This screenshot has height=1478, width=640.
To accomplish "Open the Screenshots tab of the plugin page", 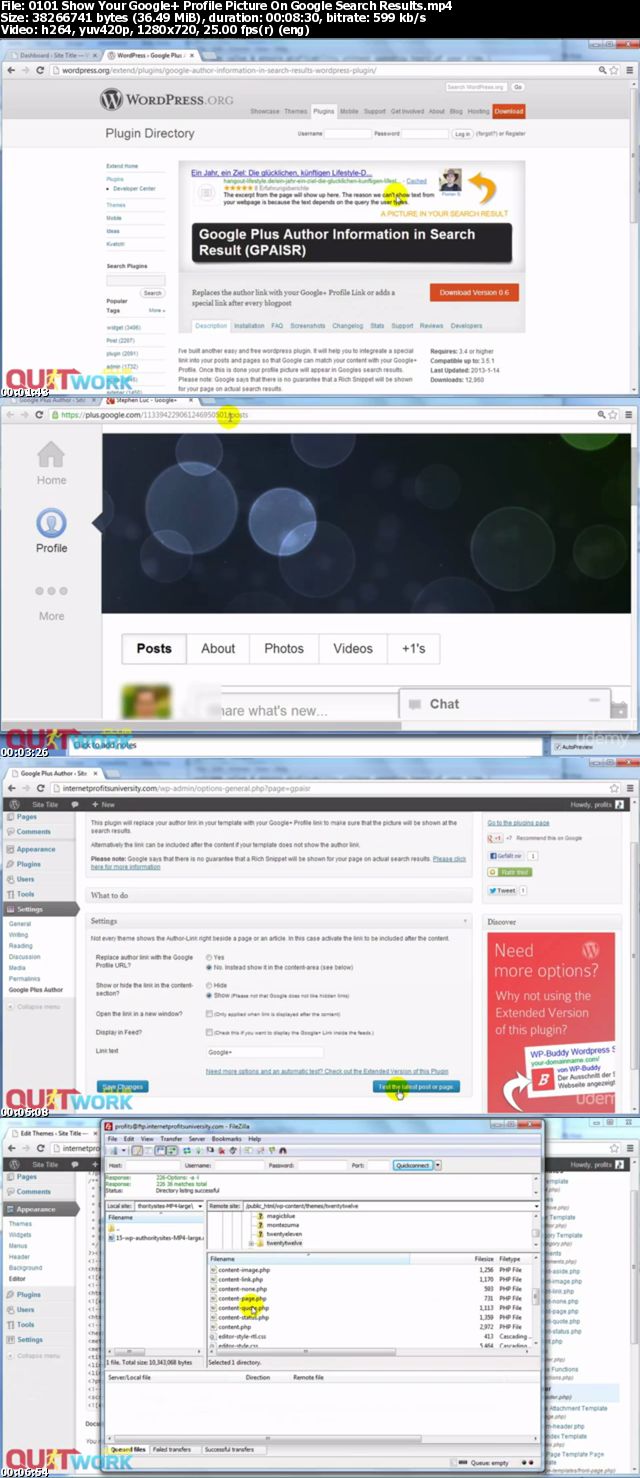I will pos(308,326).
